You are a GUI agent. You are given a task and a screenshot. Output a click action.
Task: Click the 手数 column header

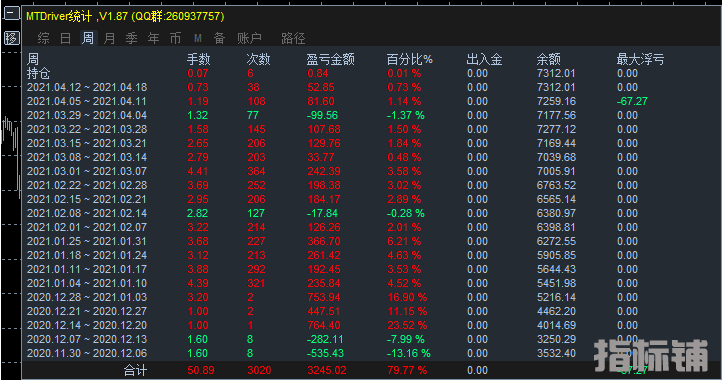click(198, 59)
